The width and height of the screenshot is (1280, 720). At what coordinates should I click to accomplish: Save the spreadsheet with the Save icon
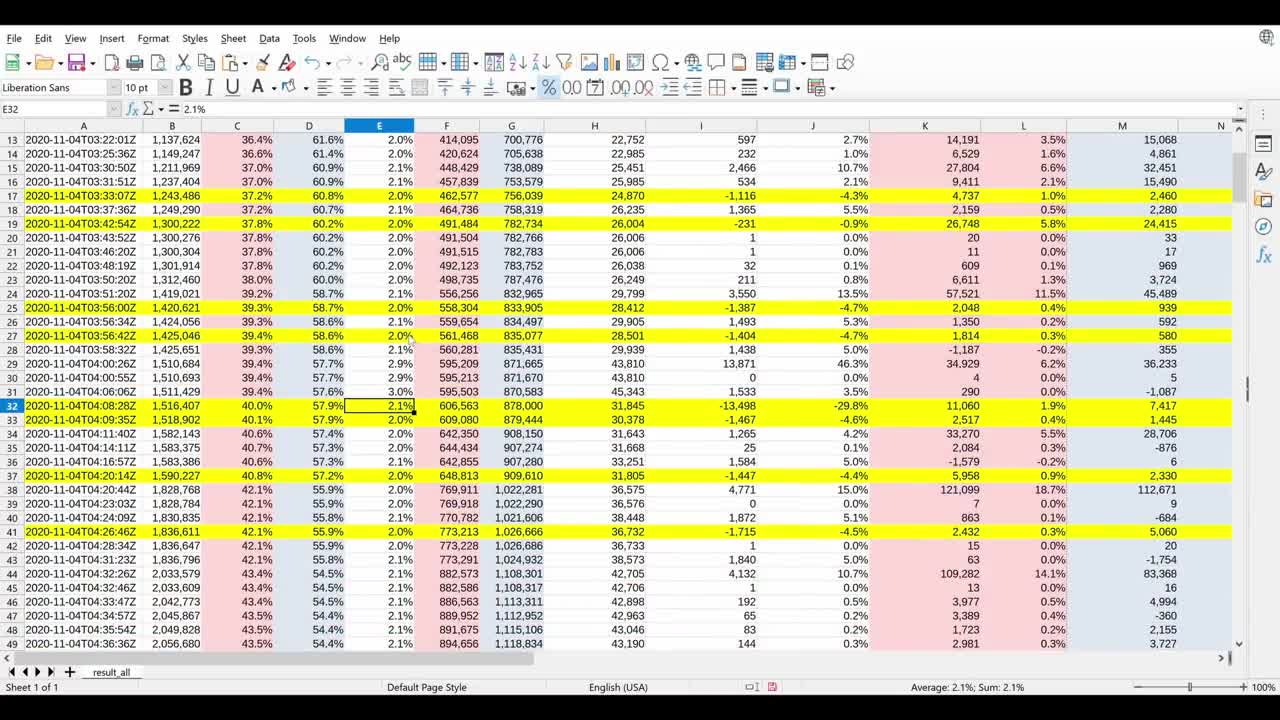pos(76,62)
